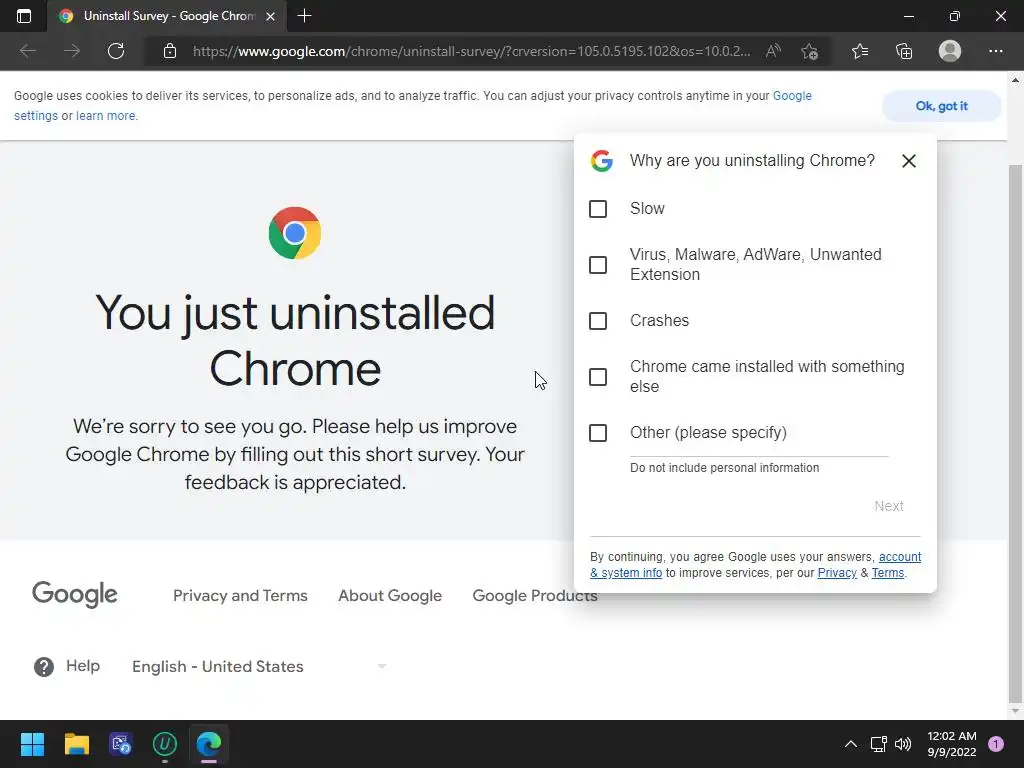Click 'Do not include personal information' text
1024x768 pixels.
pyautogui.click(x=724, y=468)
